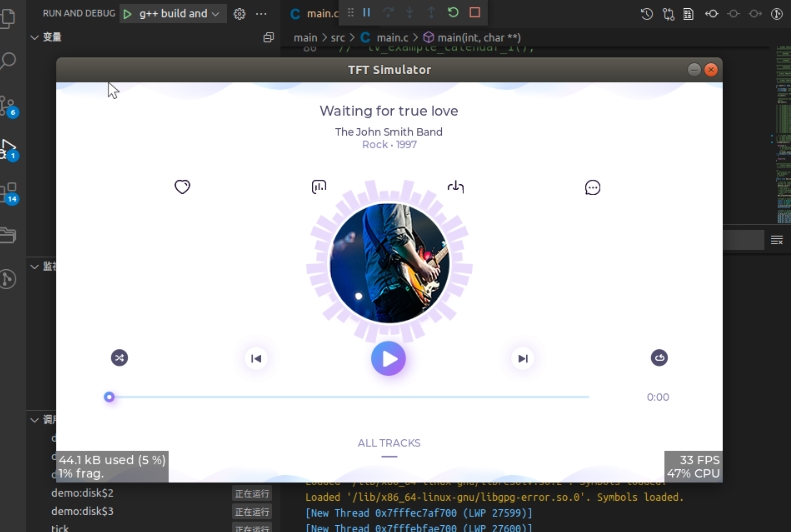Open launch.json with the gear icon
This screenshot has height=532, width=791.
(x=239, y=14)
